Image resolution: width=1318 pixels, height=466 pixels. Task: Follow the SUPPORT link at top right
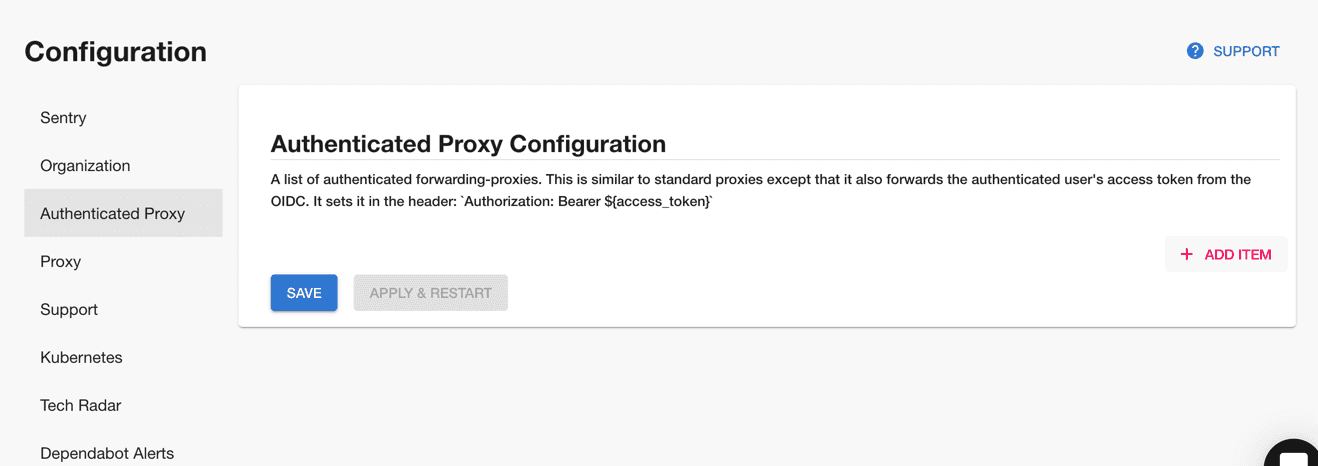(x=1246, y=51)
